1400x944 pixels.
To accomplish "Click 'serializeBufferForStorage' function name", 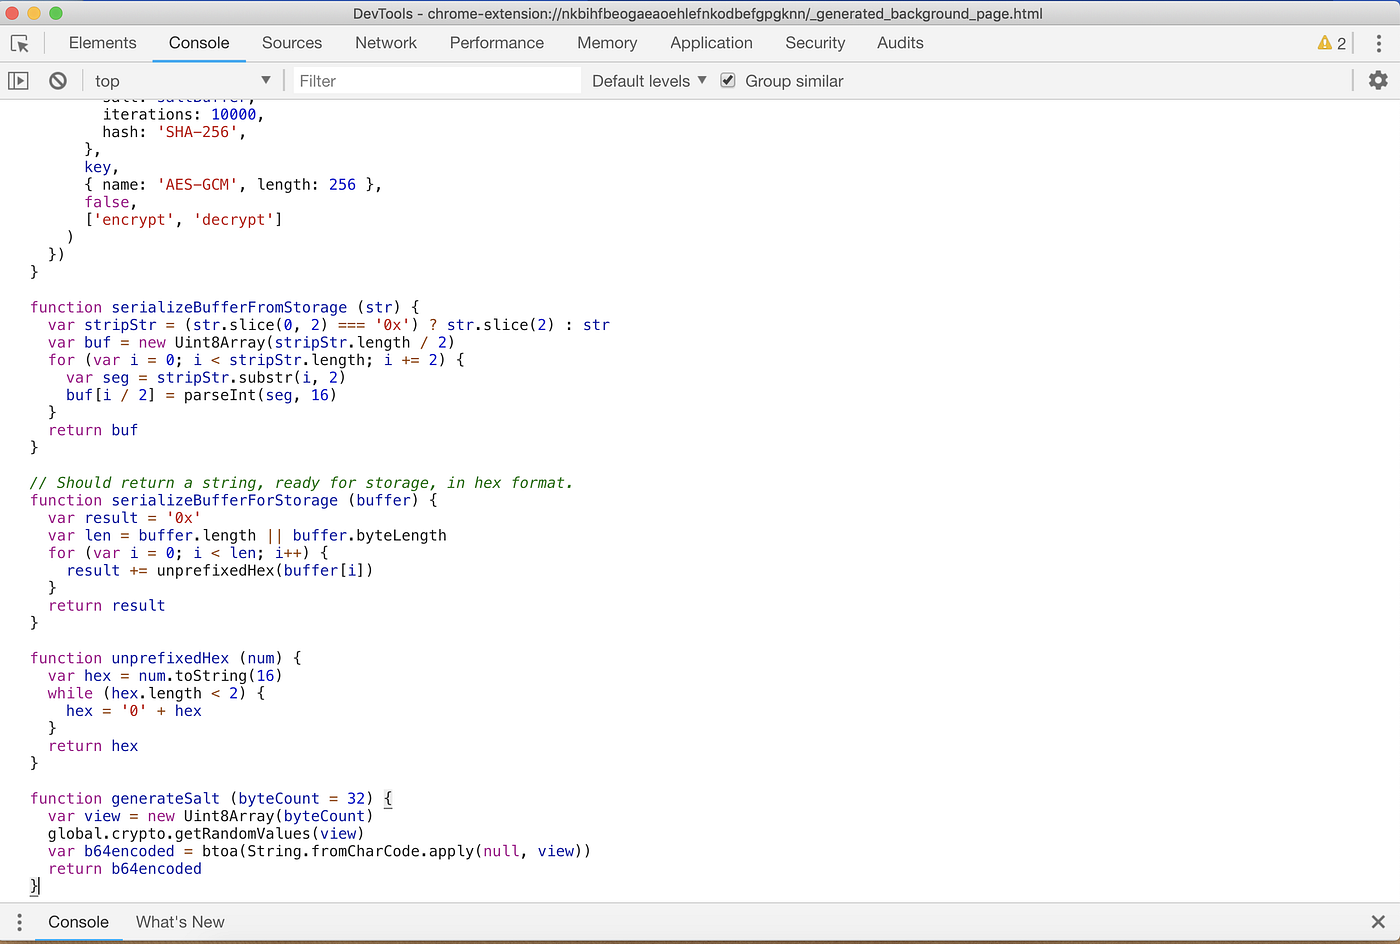I will (x=225, y=500).
